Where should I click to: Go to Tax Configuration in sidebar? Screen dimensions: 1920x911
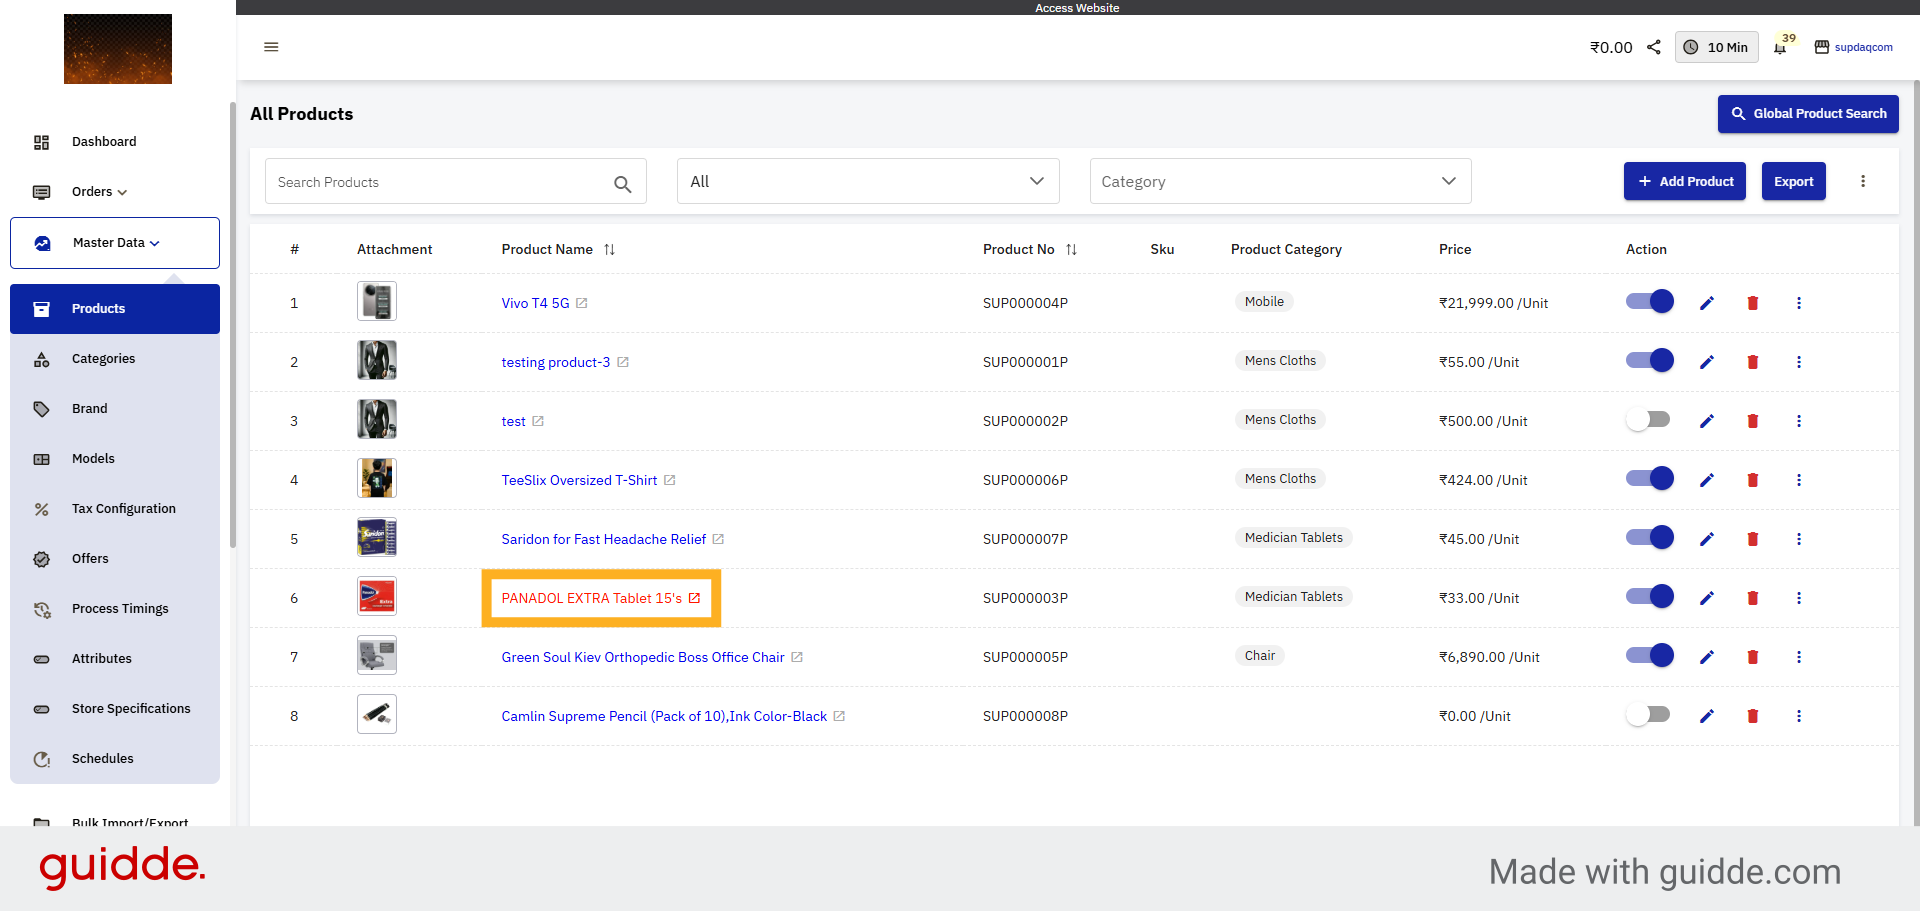(x=123, y=509)
